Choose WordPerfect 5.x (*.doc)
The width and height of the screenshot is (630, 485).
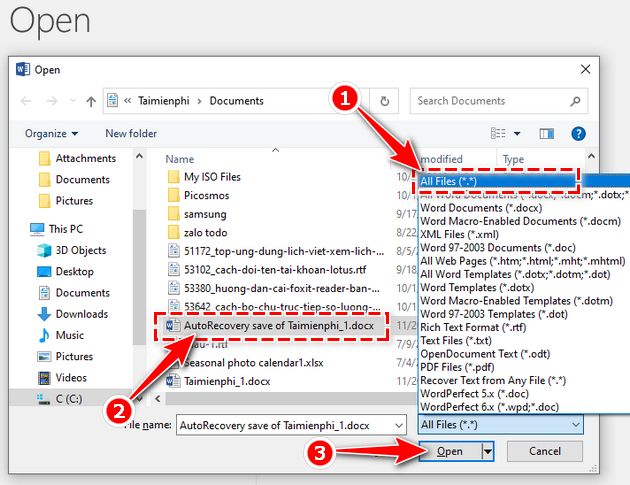point(524,393)
